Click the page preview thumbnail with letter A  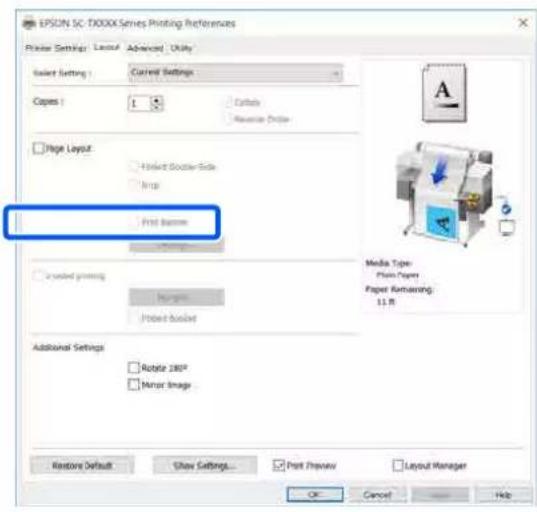[444, 93]
